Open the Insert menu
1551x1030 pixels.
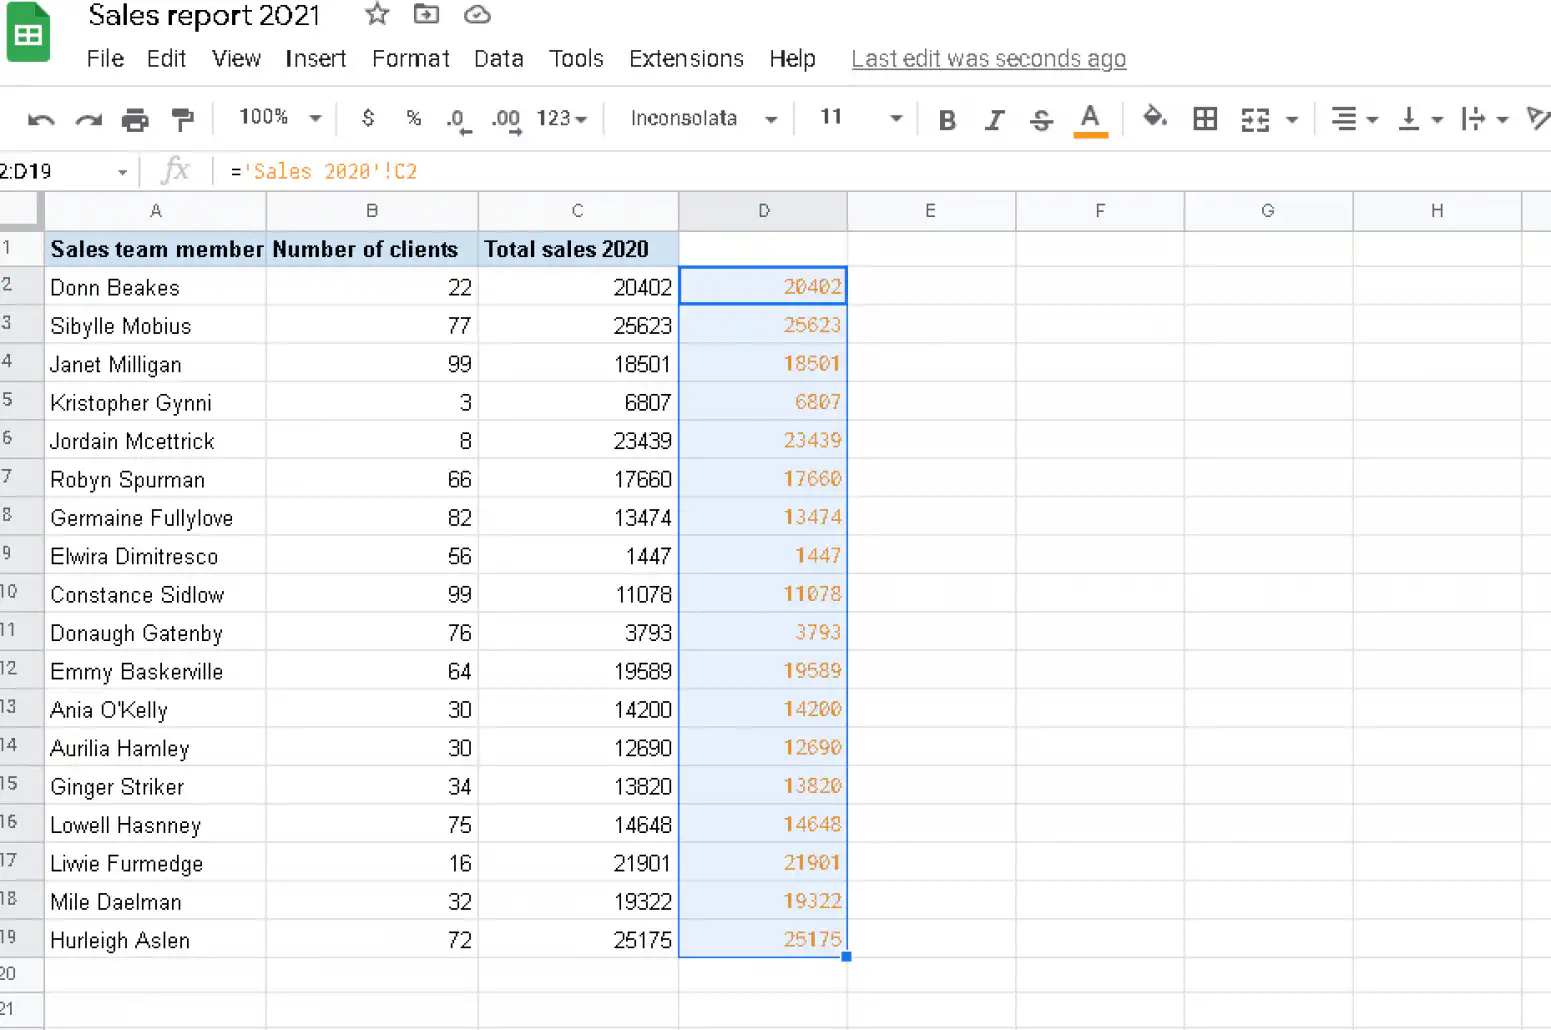[315, 59]
